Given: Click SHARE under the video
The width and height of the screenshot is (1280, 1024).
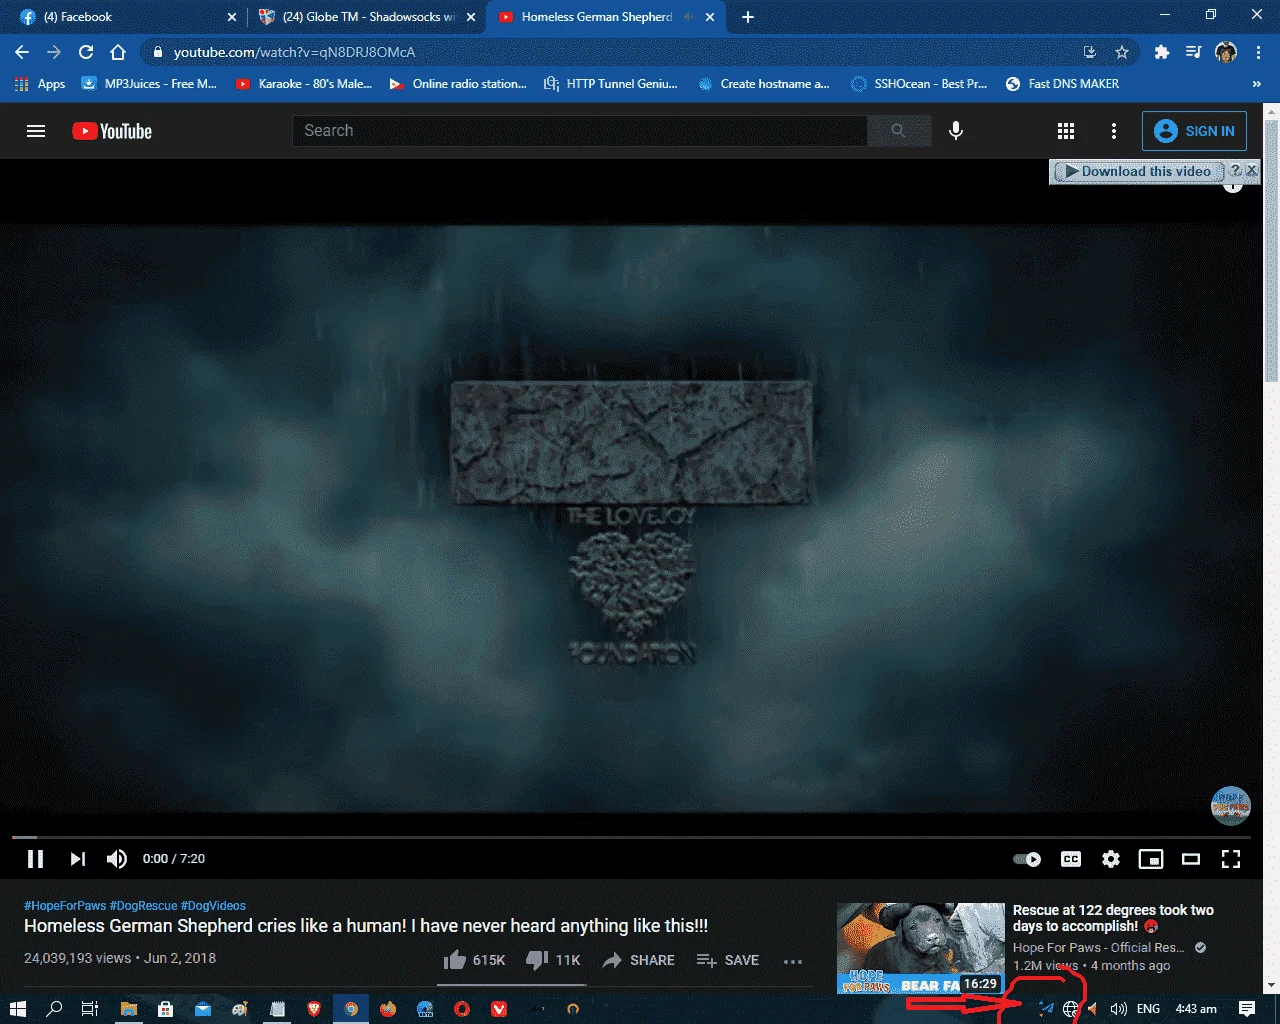Looking at the screenshot, I should click(x=638, y=960).
